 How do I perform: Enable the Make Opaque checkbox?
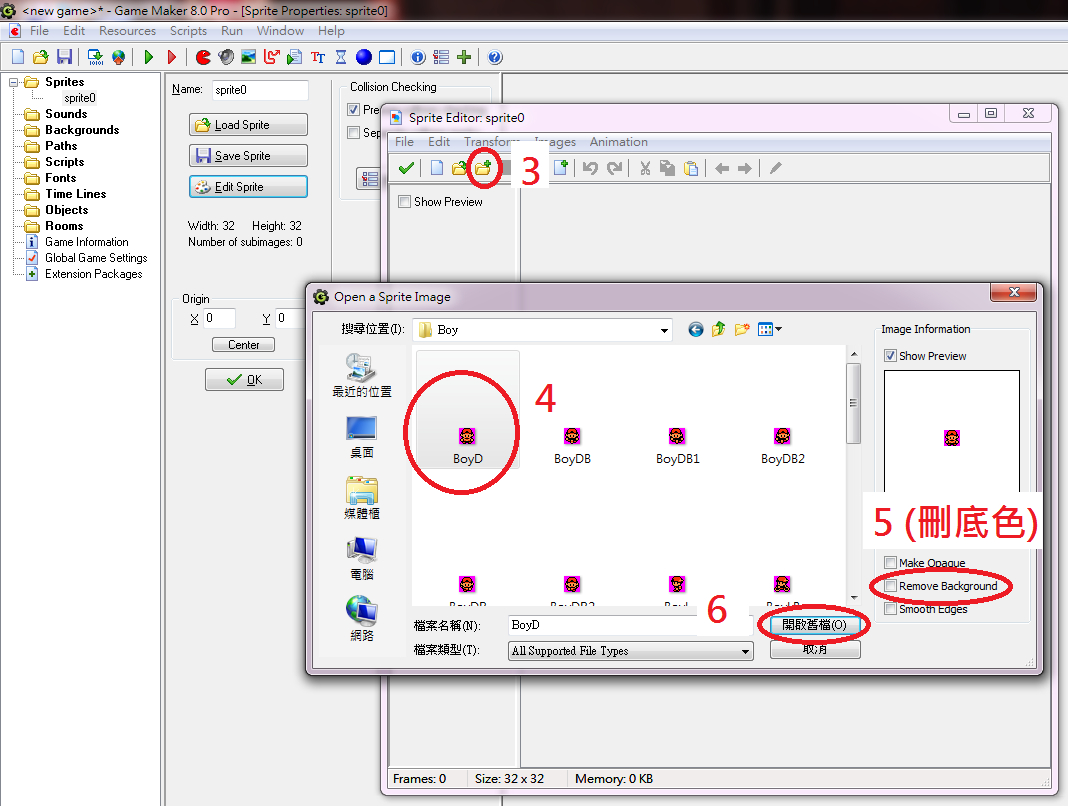click(x=890, y=563)
